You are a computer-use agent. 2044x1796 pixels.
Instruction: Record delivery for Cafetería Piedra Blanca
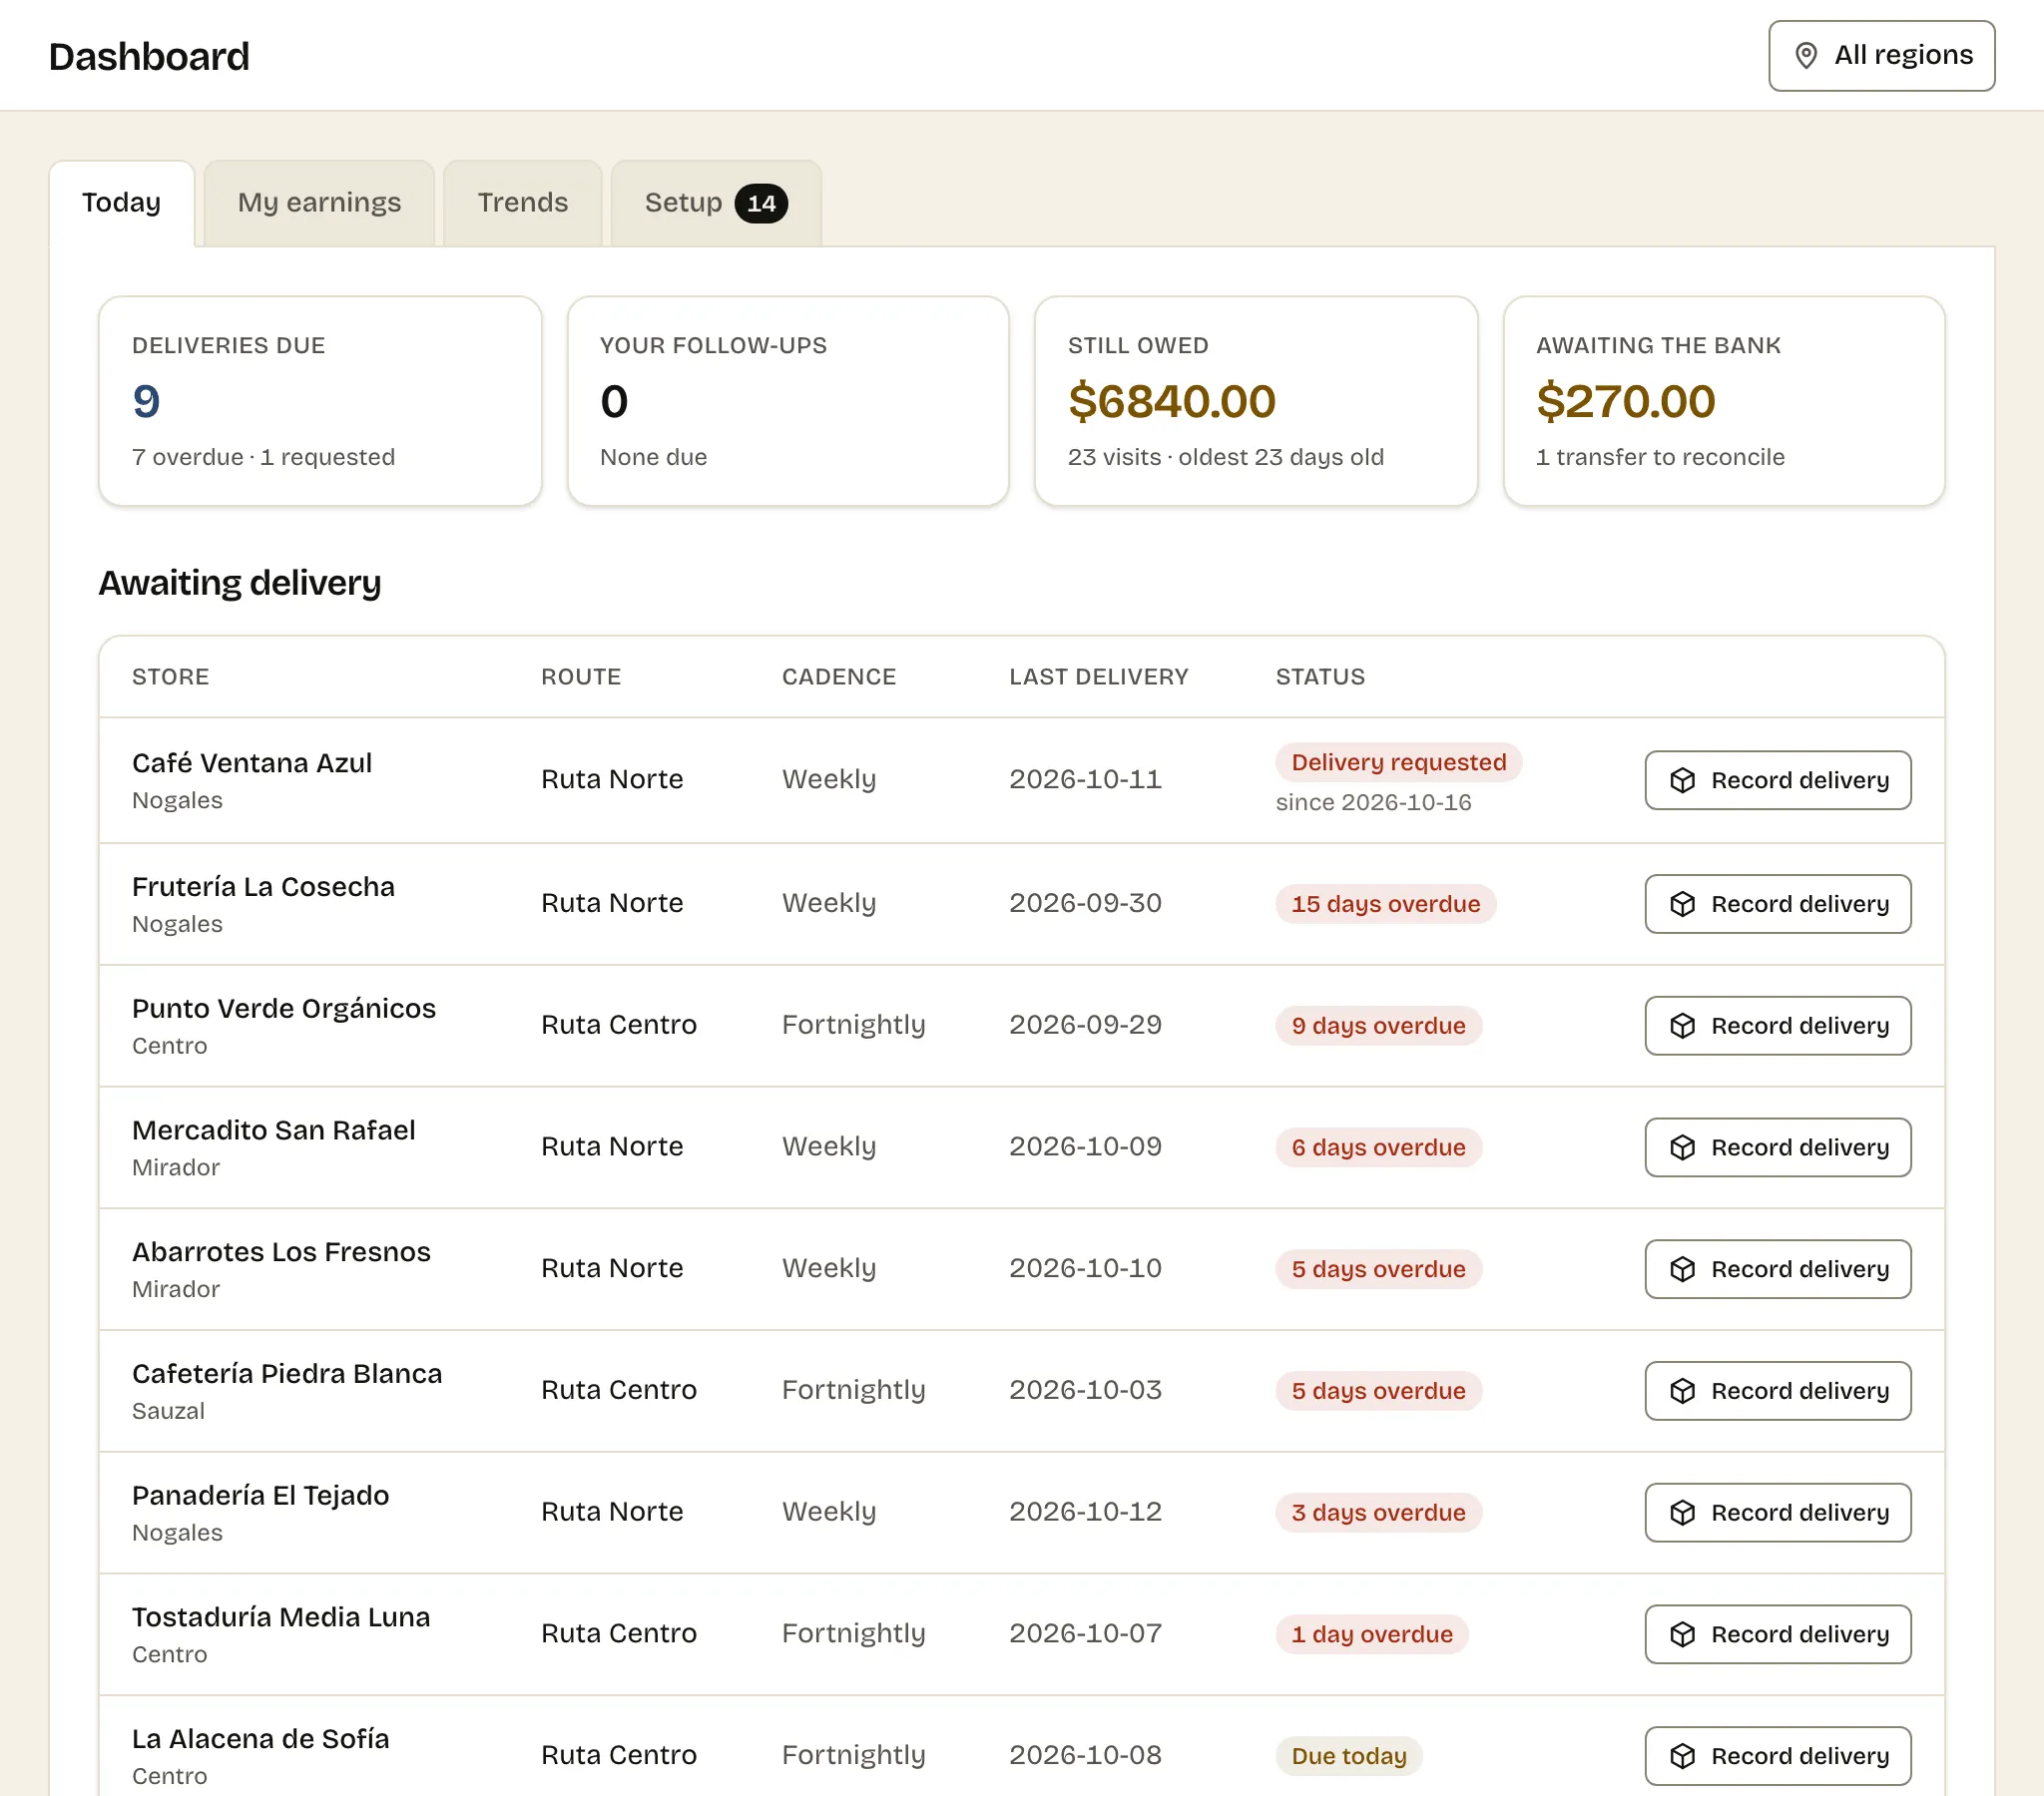(1777, 1392)
